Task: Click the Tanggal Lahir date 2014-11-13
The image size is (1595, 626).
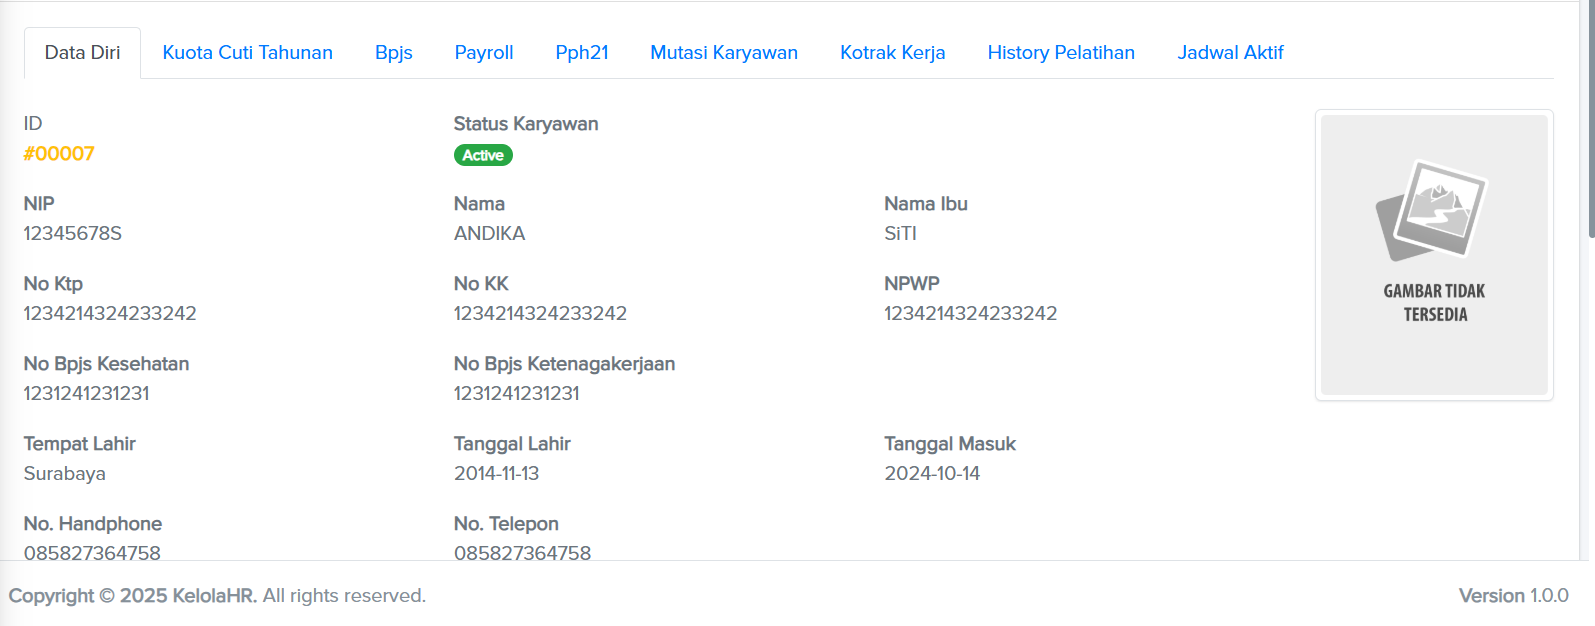Action: point(496,474)
